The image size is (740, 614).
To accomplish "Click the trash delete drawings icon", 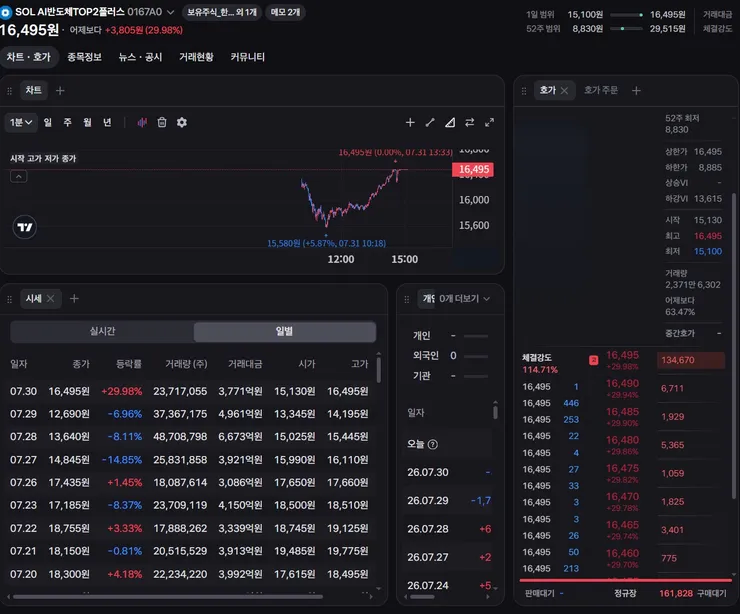I will point(162,123).
